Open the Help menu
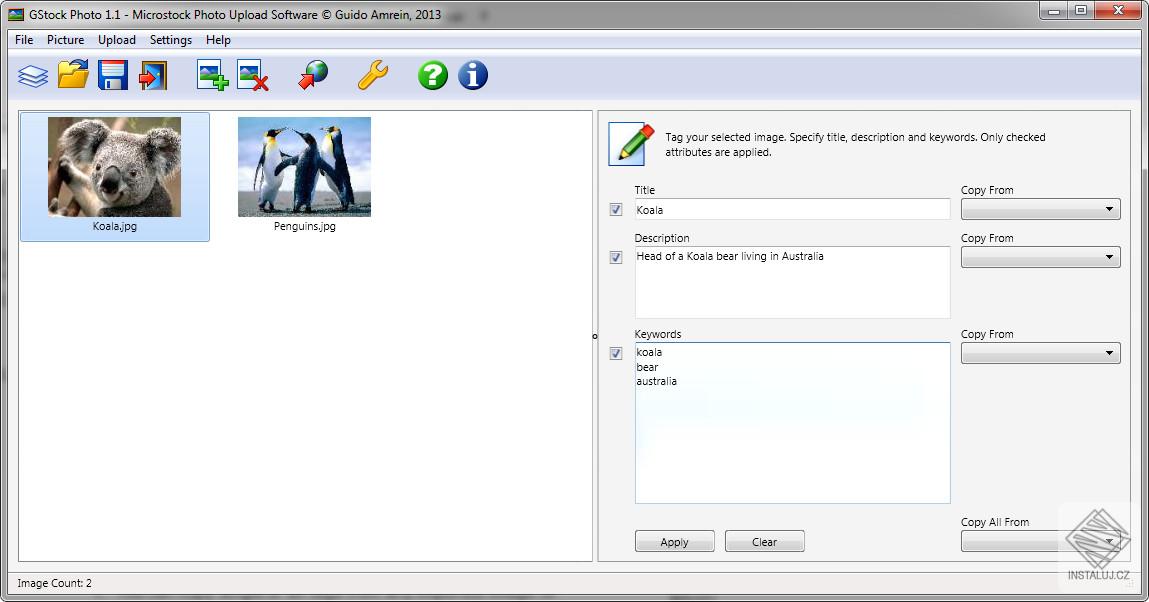Viewport: 1149px width, 602px height. click(x=218, y=40)
